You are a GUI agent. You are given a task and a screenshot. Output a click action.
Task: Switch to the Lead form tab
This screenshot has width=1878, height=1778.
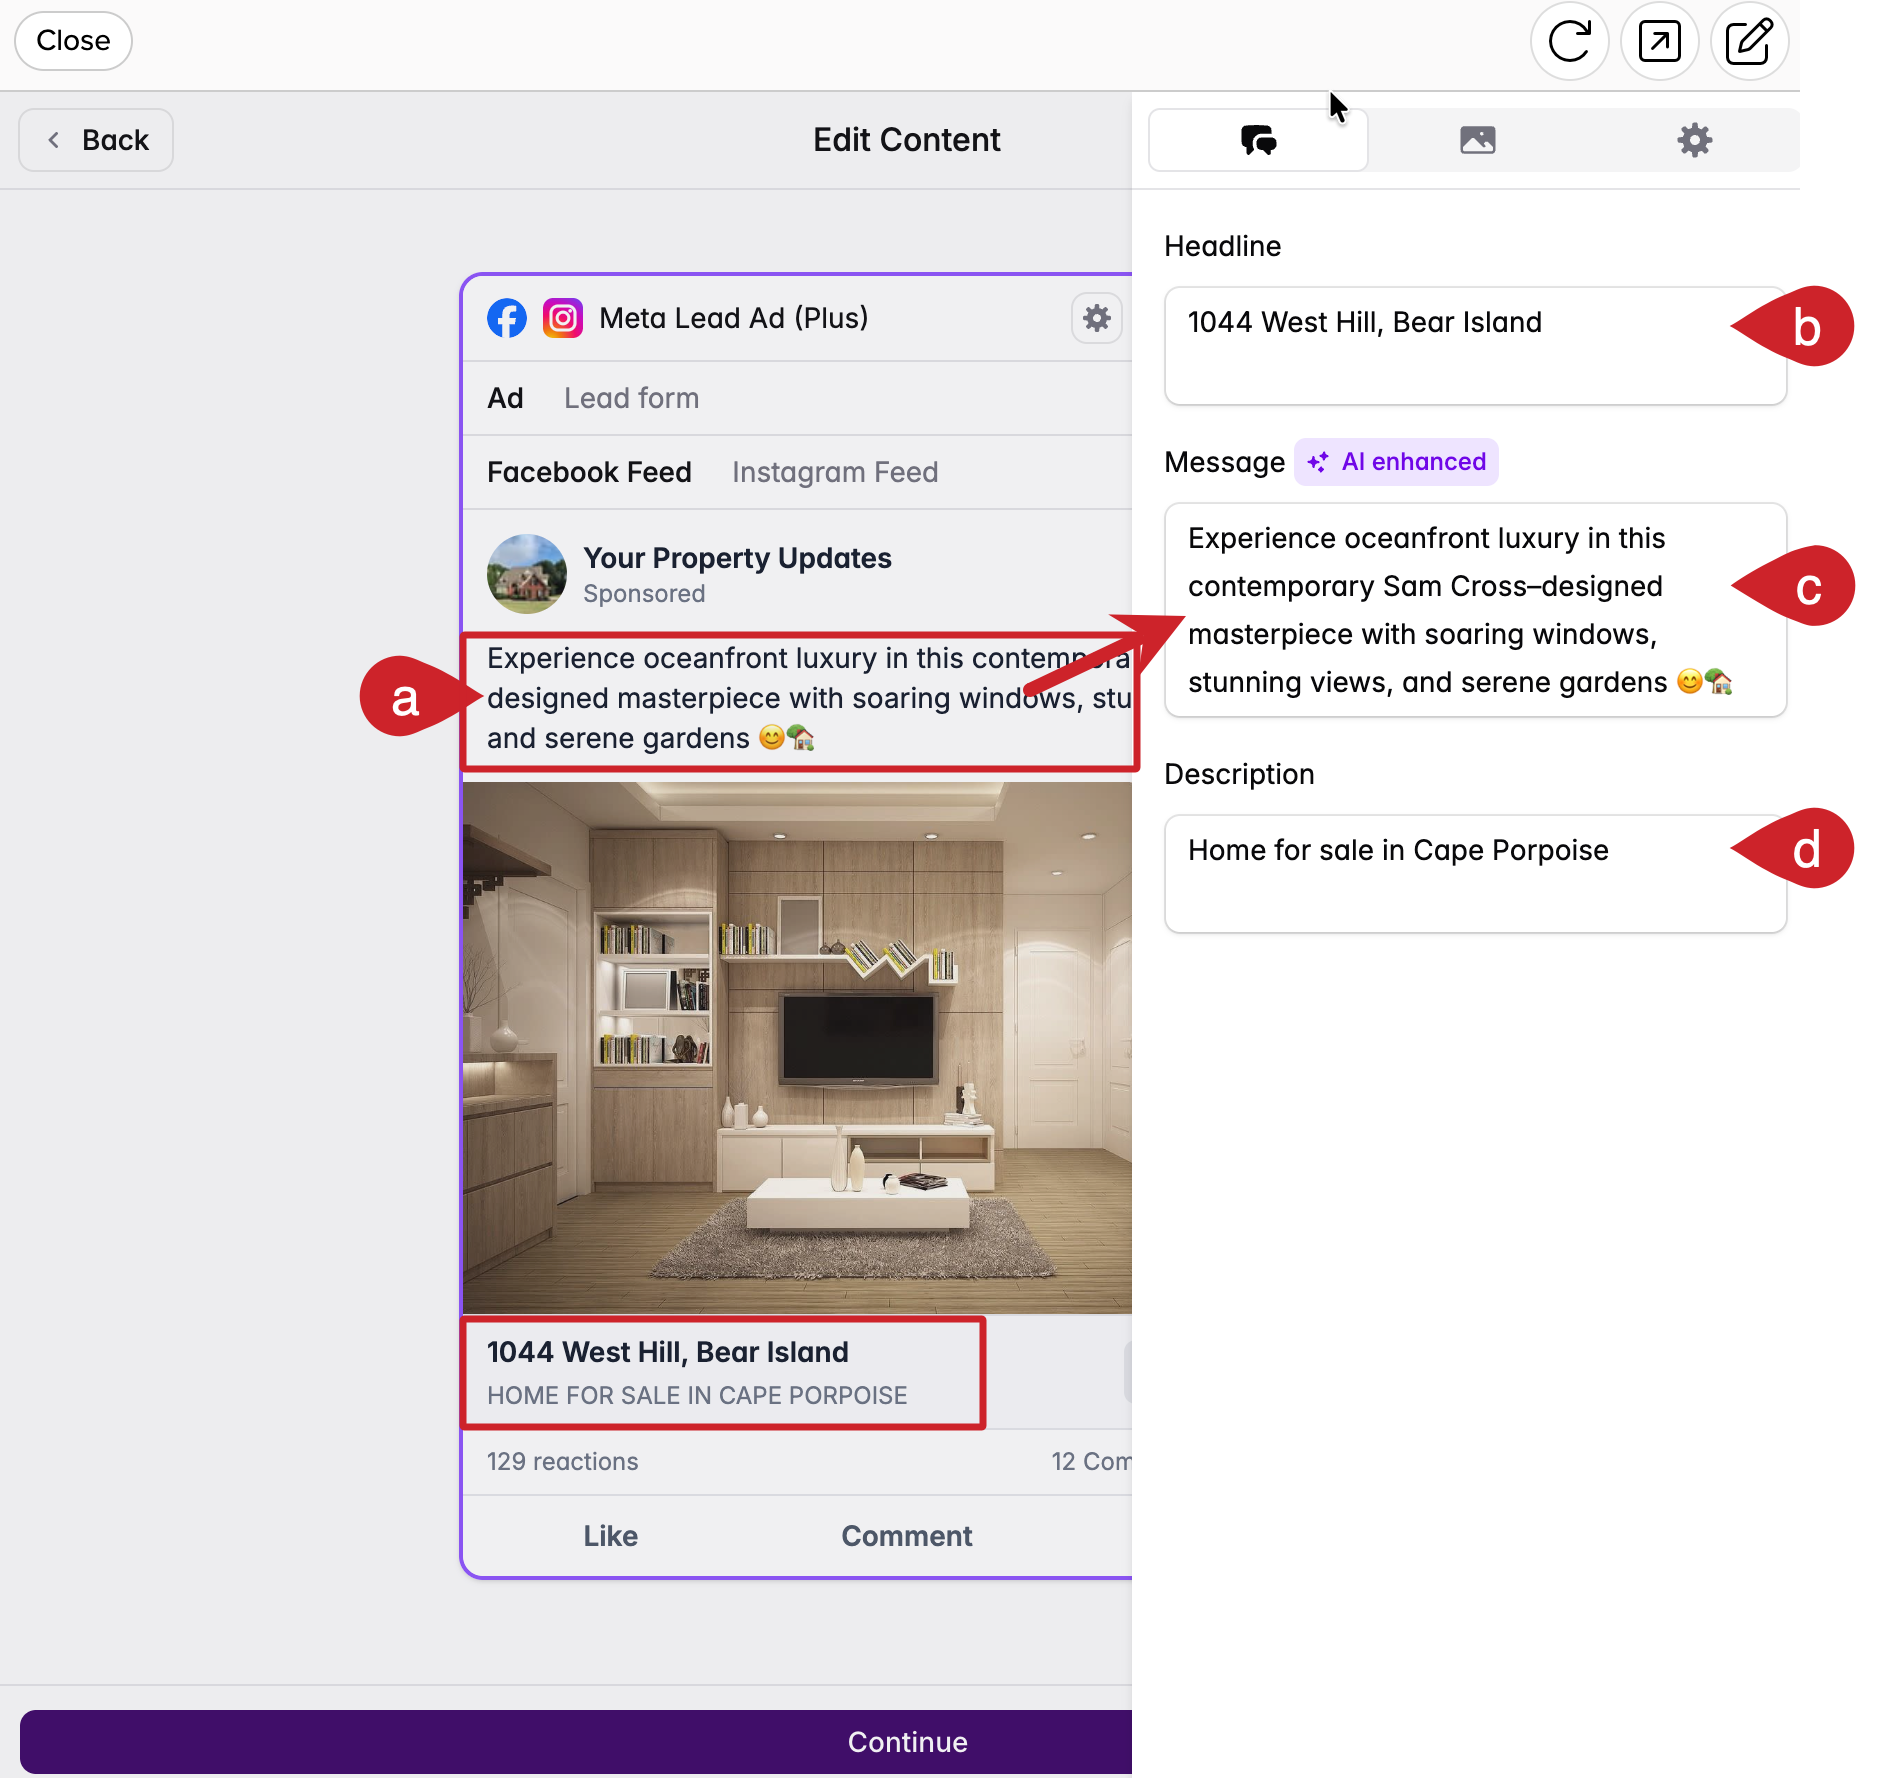[x=631, y=398]
